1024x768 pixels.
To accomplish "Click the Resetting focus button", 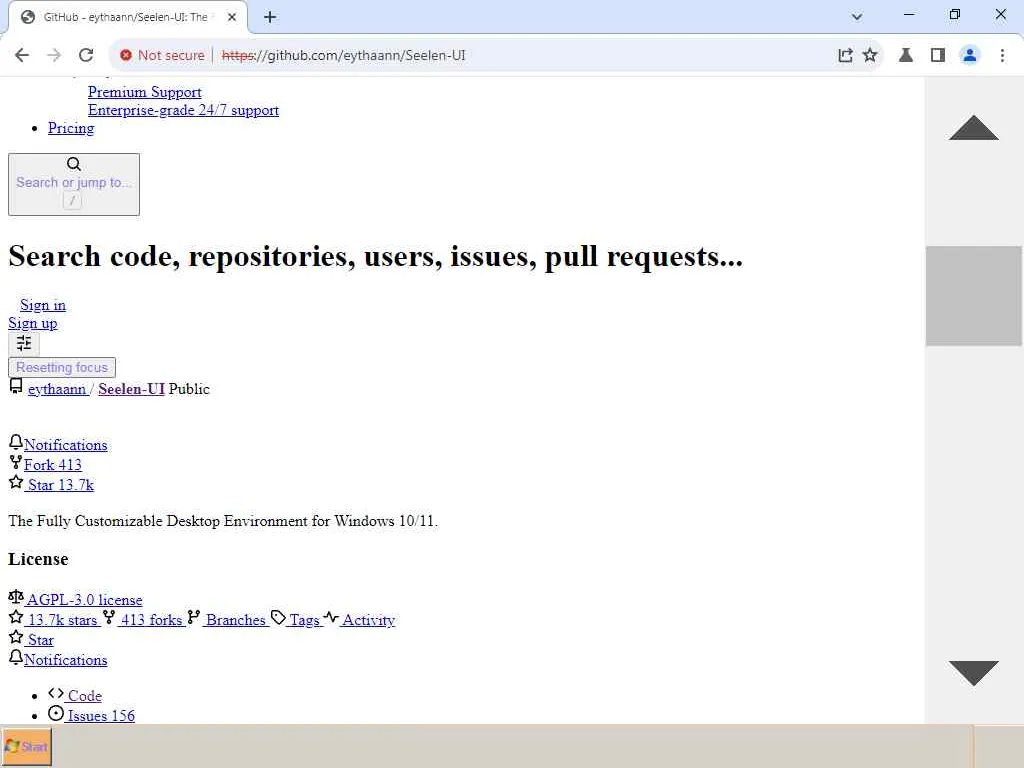I will pos(62,367).
